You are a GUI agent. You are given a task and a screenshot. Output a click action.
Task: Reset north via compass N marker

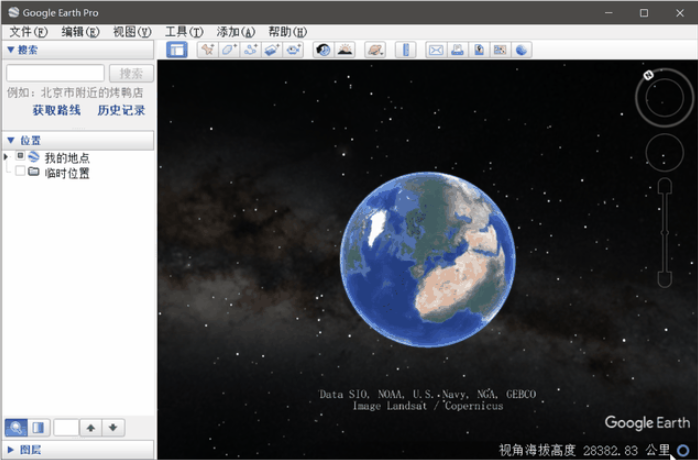click(649, 75)
